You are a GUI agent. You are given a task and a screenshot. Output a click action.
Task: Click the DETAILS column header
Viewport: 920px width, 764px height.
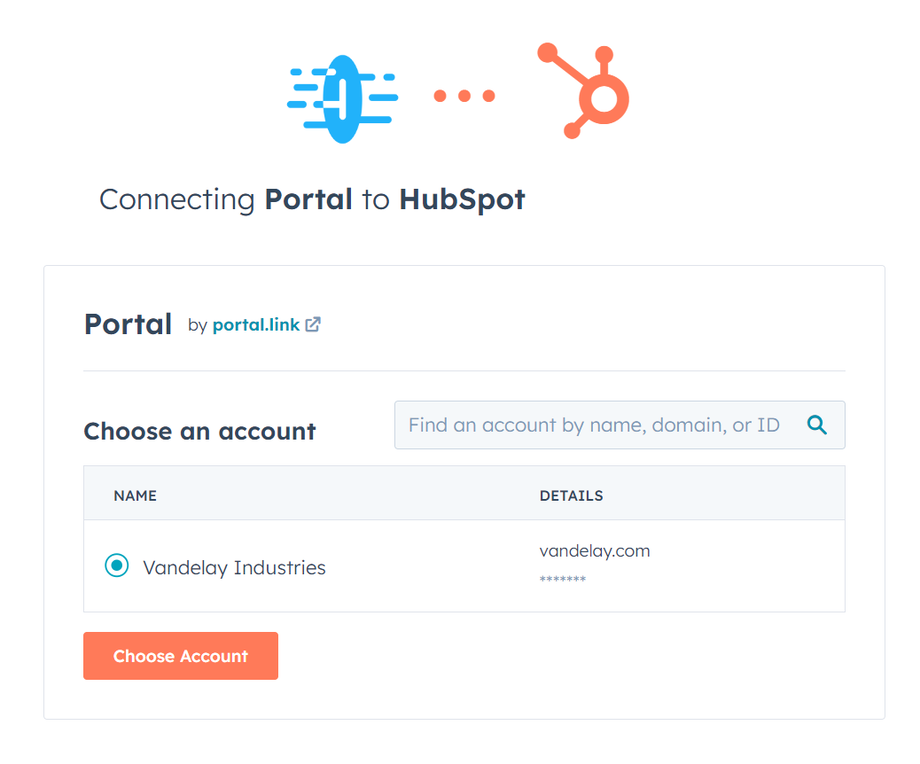click(x=571, y=495)
